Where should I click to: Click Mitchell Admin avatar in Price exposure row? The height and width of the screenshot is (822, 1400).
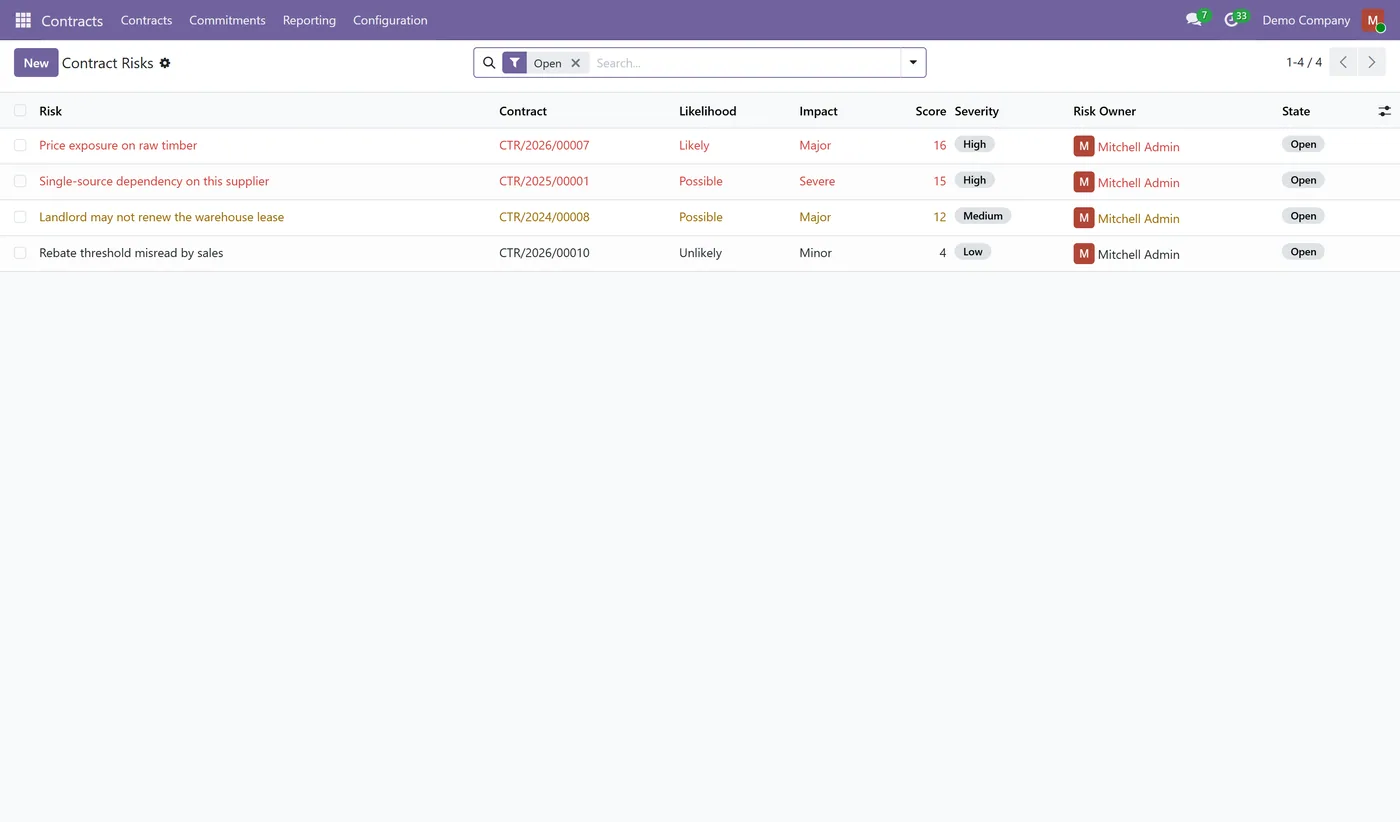coord(1084,146)
